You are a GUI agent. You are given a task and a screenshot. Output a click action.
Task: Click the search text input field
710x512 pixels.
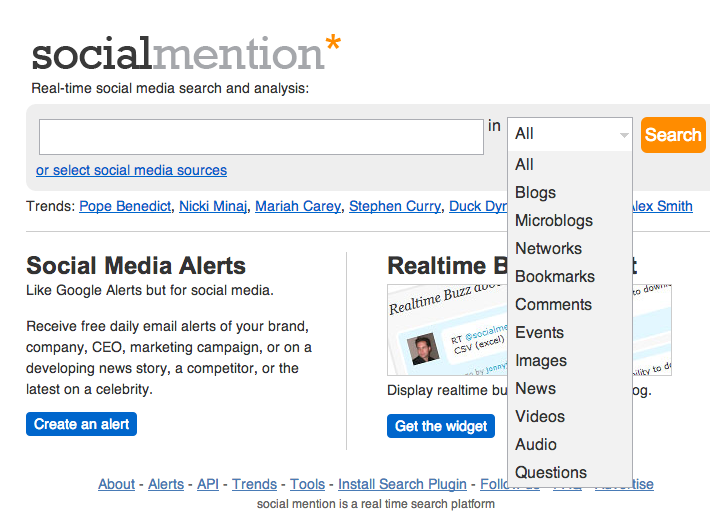click(x=261, y=137)
